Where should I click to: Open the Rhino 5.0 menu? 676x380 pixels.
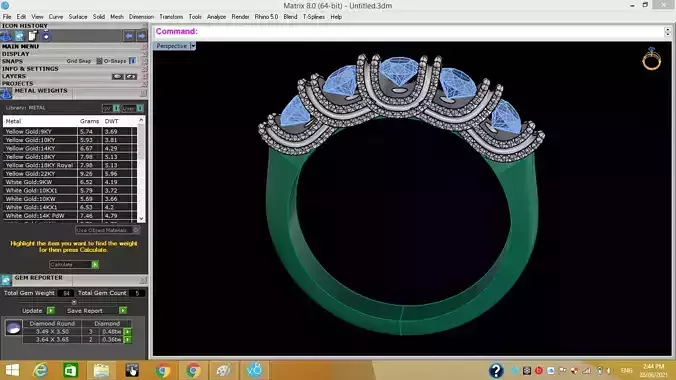pos(266,17)
